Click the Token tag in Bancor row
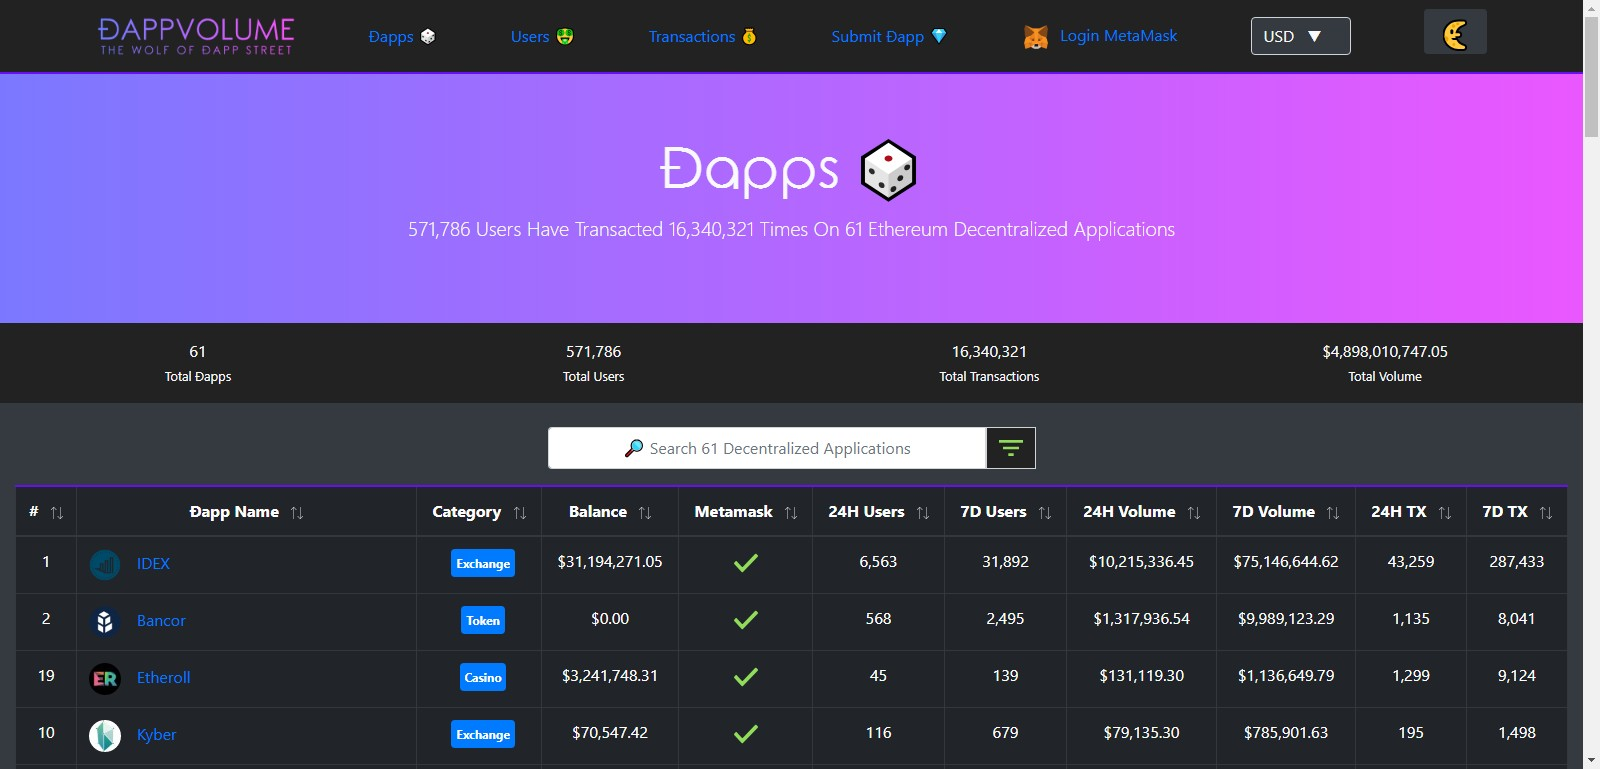 [x=483, y=620]
